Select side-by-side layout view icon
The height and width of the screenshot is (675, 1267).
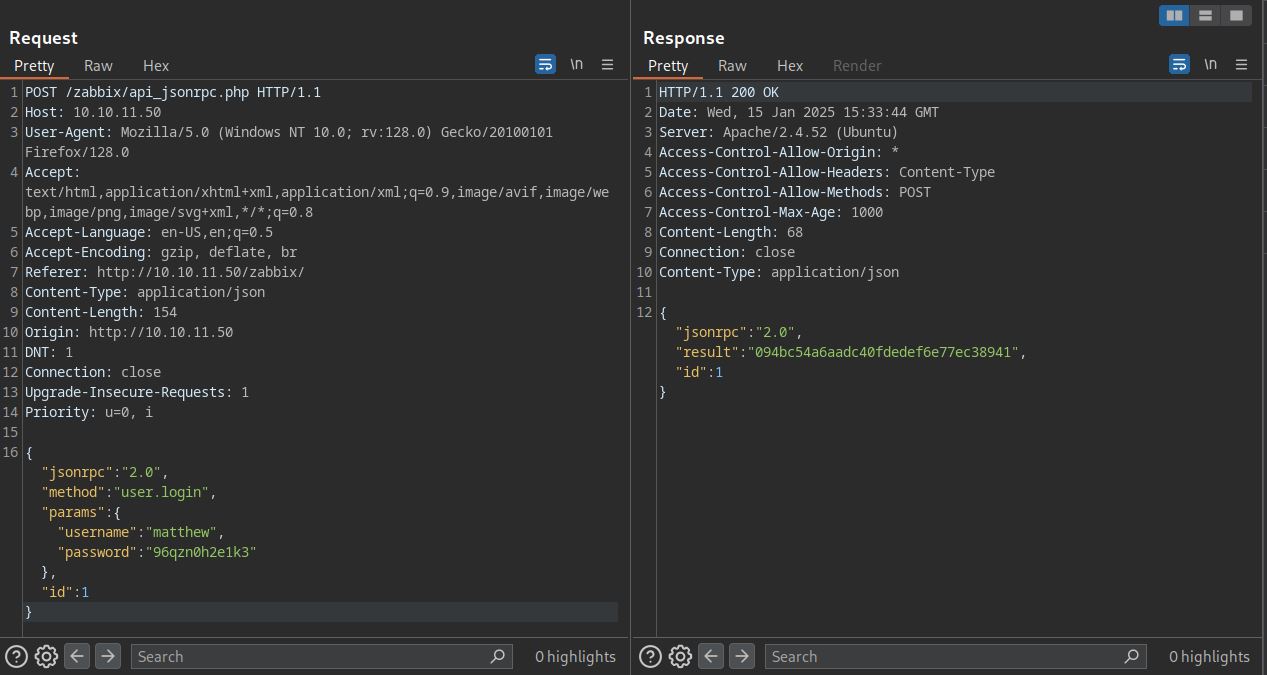1174,15
